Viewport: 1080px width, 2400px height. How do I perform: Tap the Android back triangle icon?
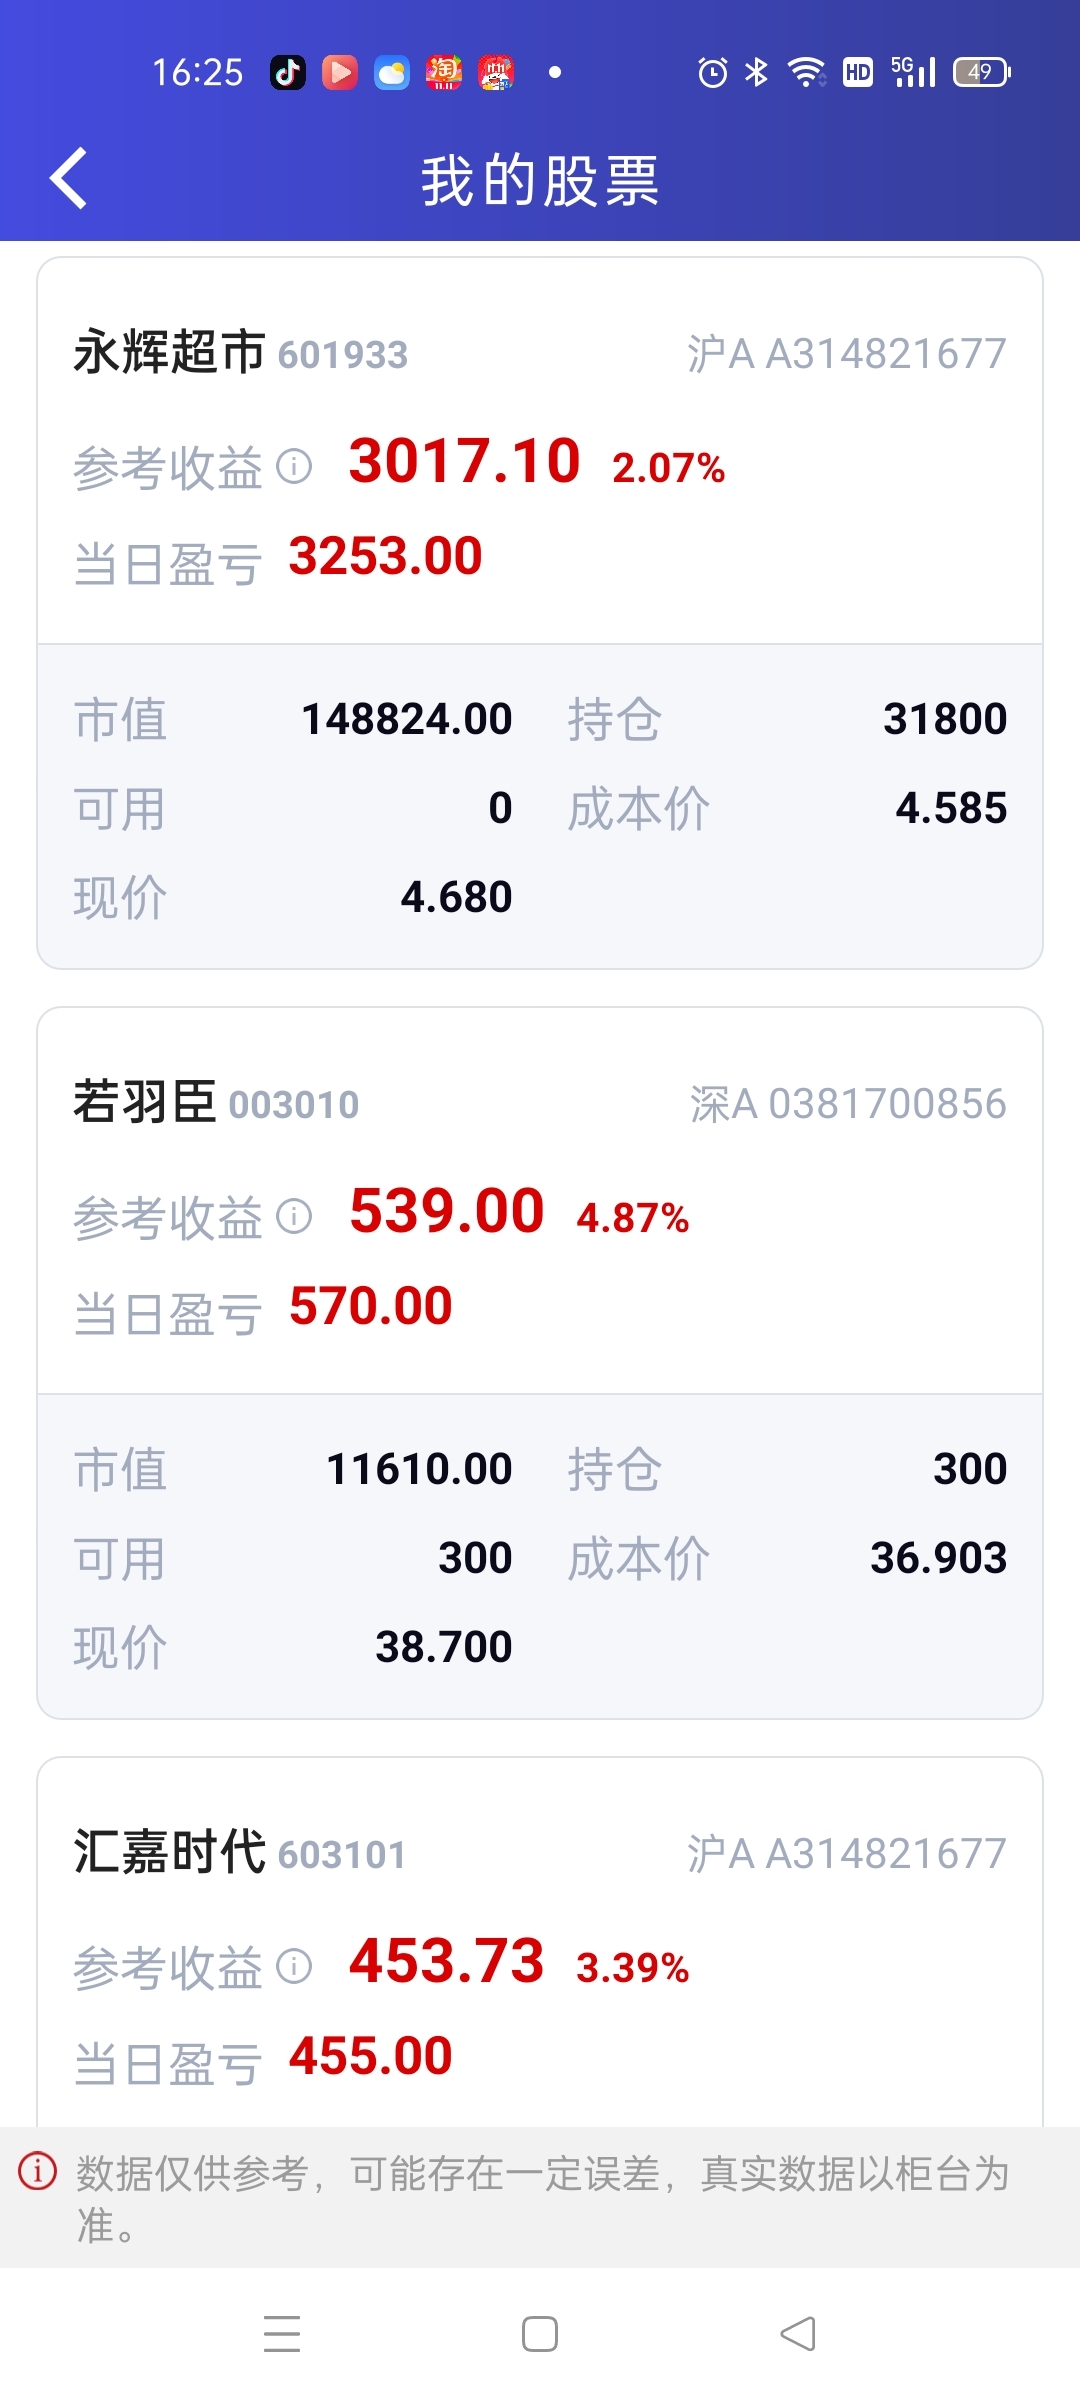point(798,2334)
